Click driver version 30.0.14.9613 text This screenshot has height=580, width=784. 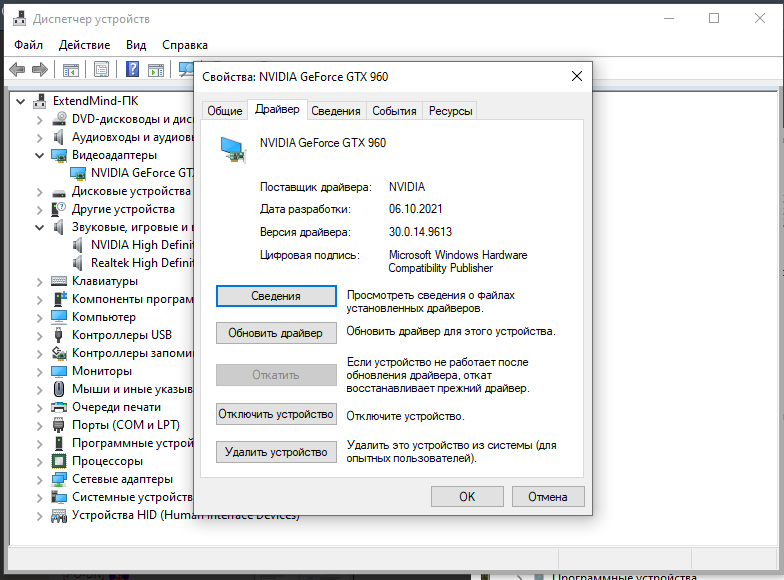point(420,232)
